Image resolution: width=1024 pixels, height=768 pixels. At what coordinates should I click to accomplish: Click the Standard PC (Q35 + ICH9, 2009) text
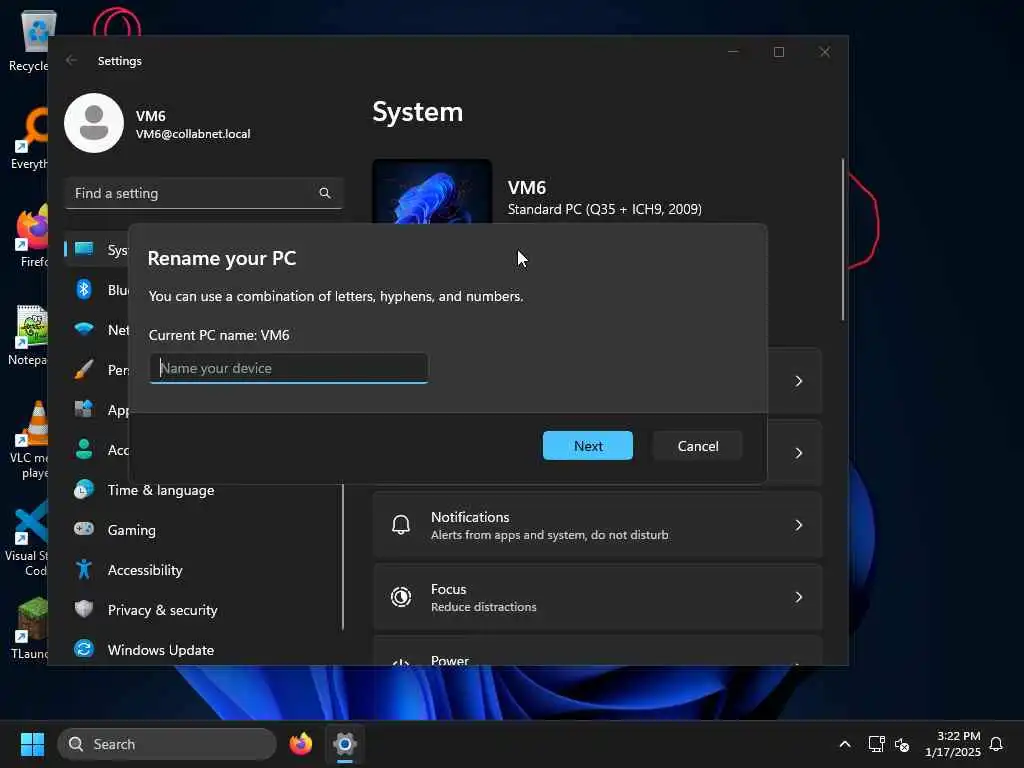[605, 209]
